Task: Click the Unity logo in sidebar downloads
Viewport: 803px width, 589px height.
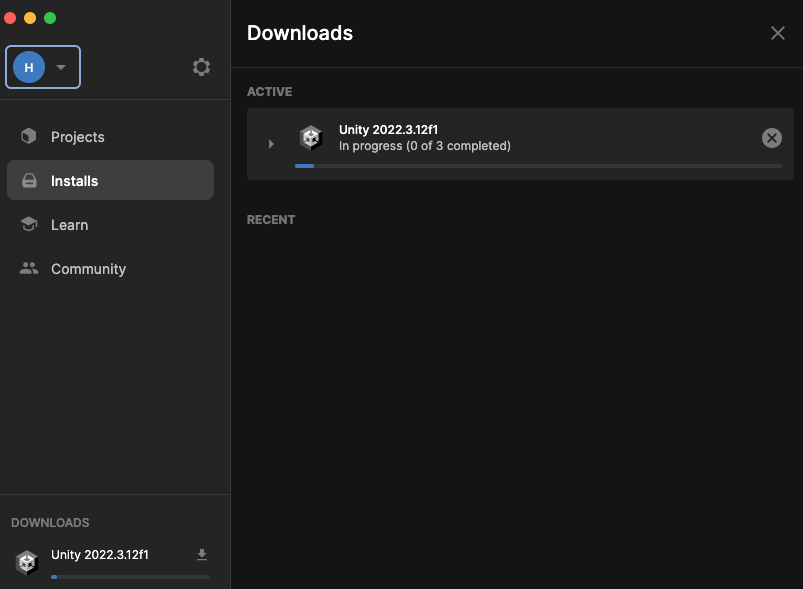Action: 27,562
